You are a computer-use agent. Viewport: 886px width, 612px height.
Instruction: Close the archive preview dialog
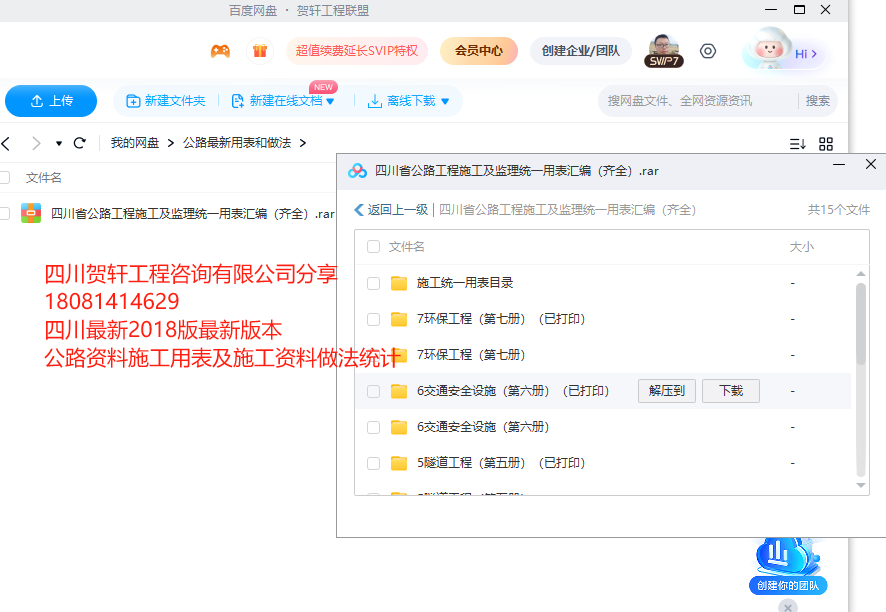(x=871, y=164)
